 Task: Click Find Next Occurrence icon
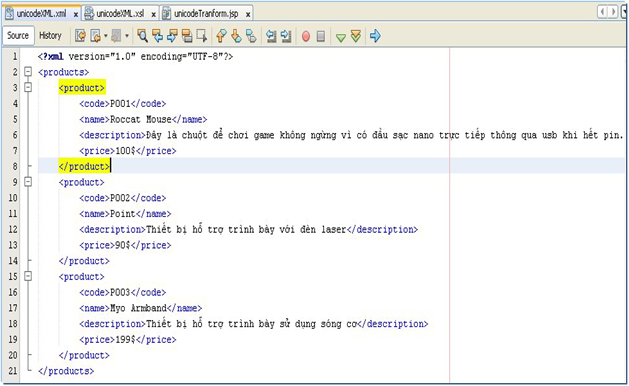pos(172,36)
